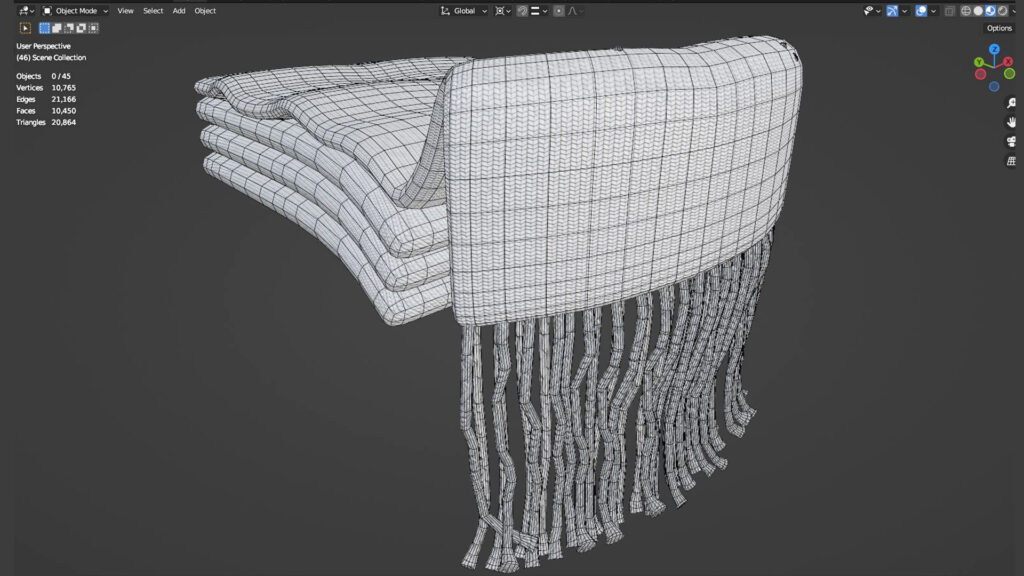1024x576 pixels.
Task: Choose the new selection mode square icon
Action: point(44,28)
